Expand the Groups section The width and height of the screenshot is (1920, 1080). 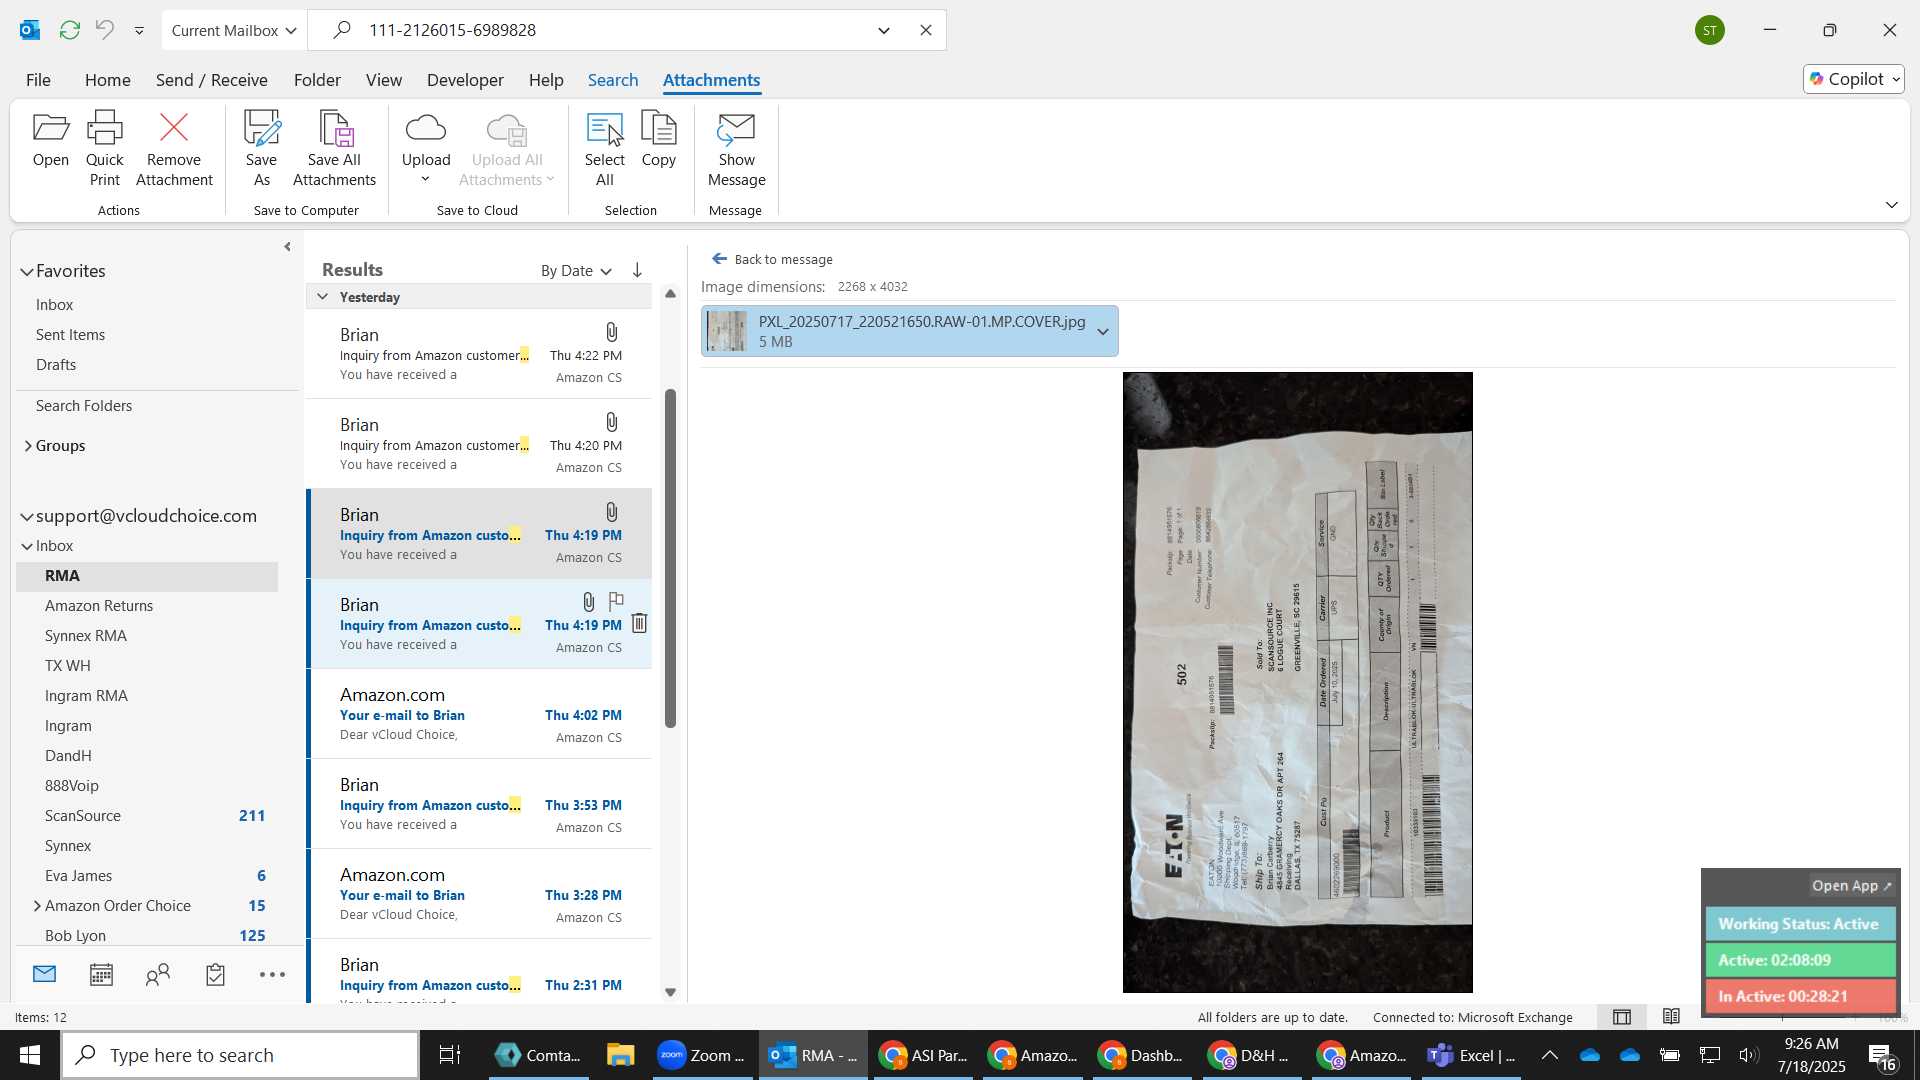pos(27,446)
